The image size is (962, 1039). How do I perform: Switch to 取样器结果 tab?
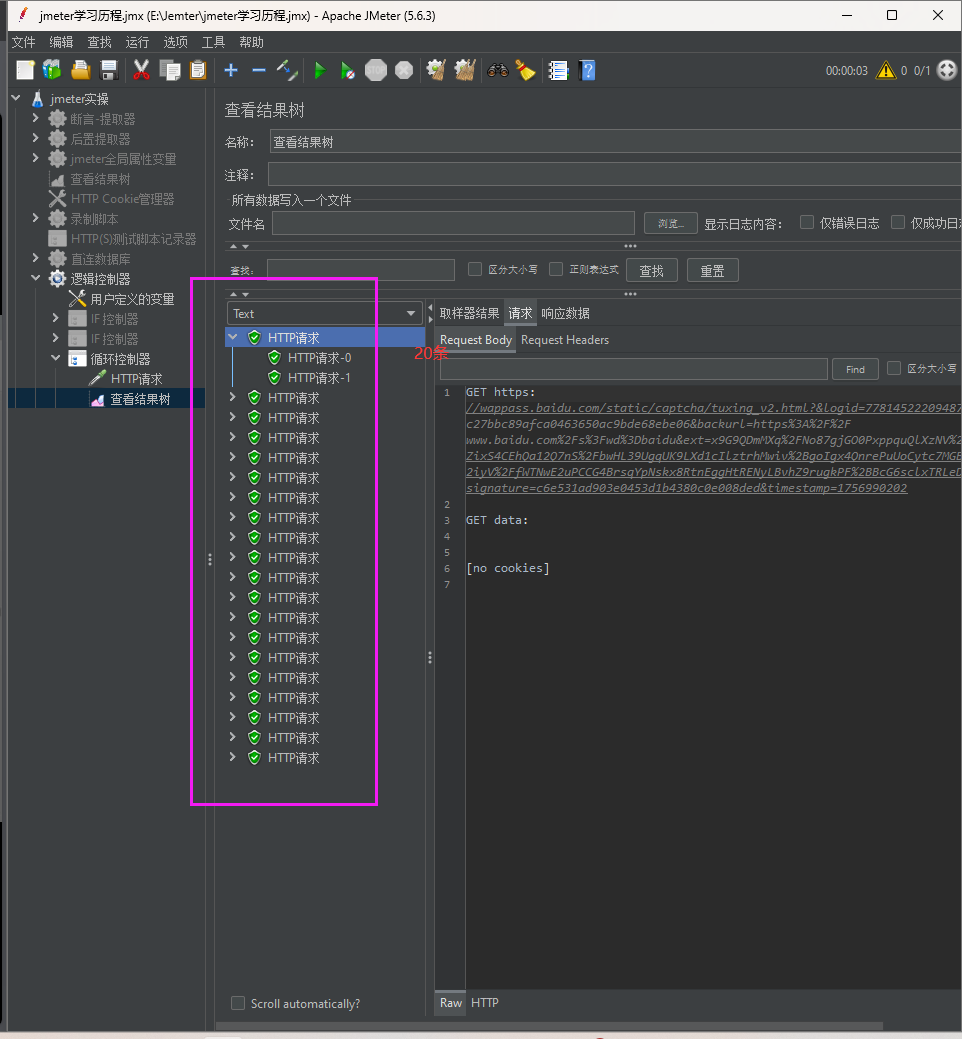[x=469, y=313]
